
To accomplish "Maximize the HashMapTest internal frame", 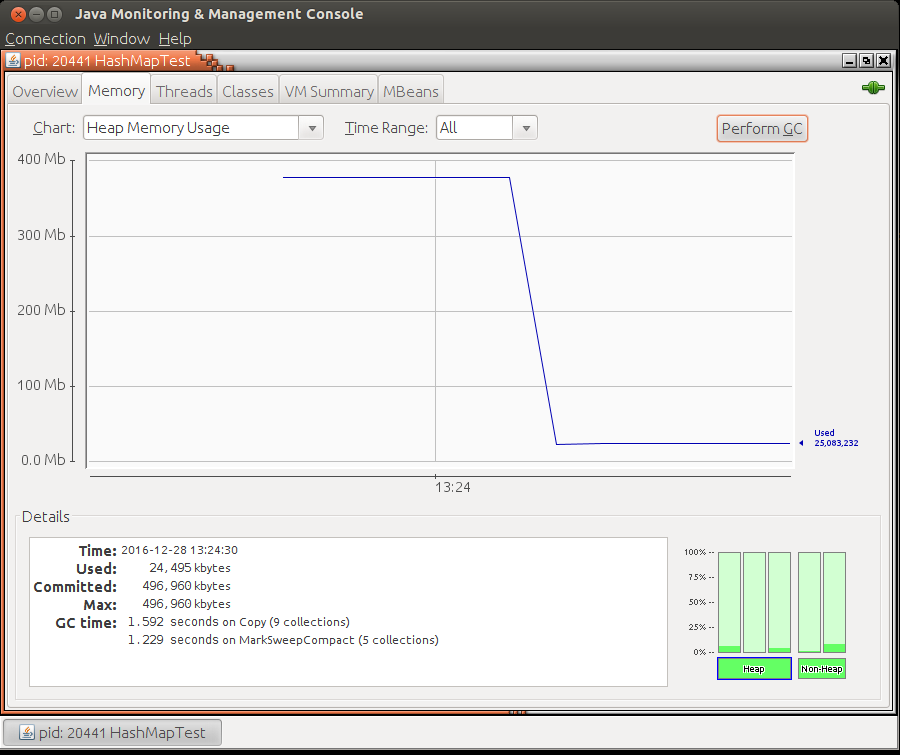I will click(866, 60).
